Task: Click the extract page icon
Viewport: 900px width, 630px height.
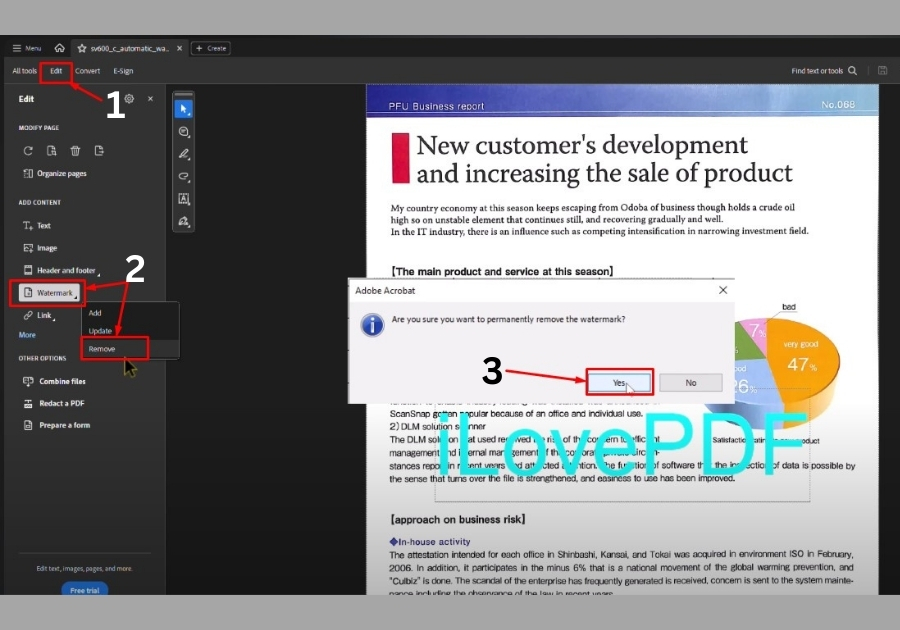Action: [x=52, y=151]
